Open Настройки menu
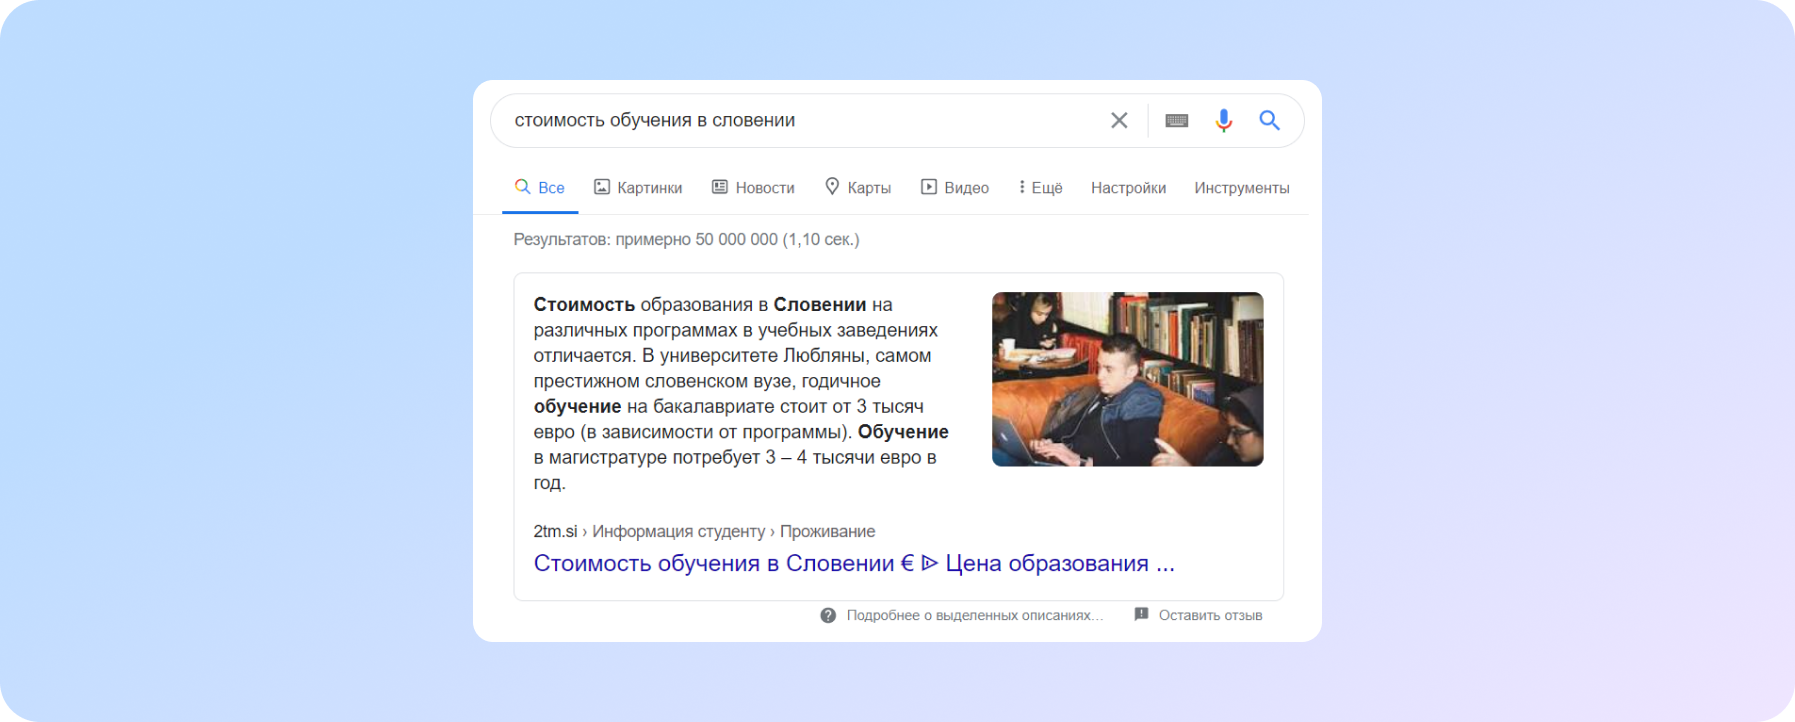 coord(1128,188)
